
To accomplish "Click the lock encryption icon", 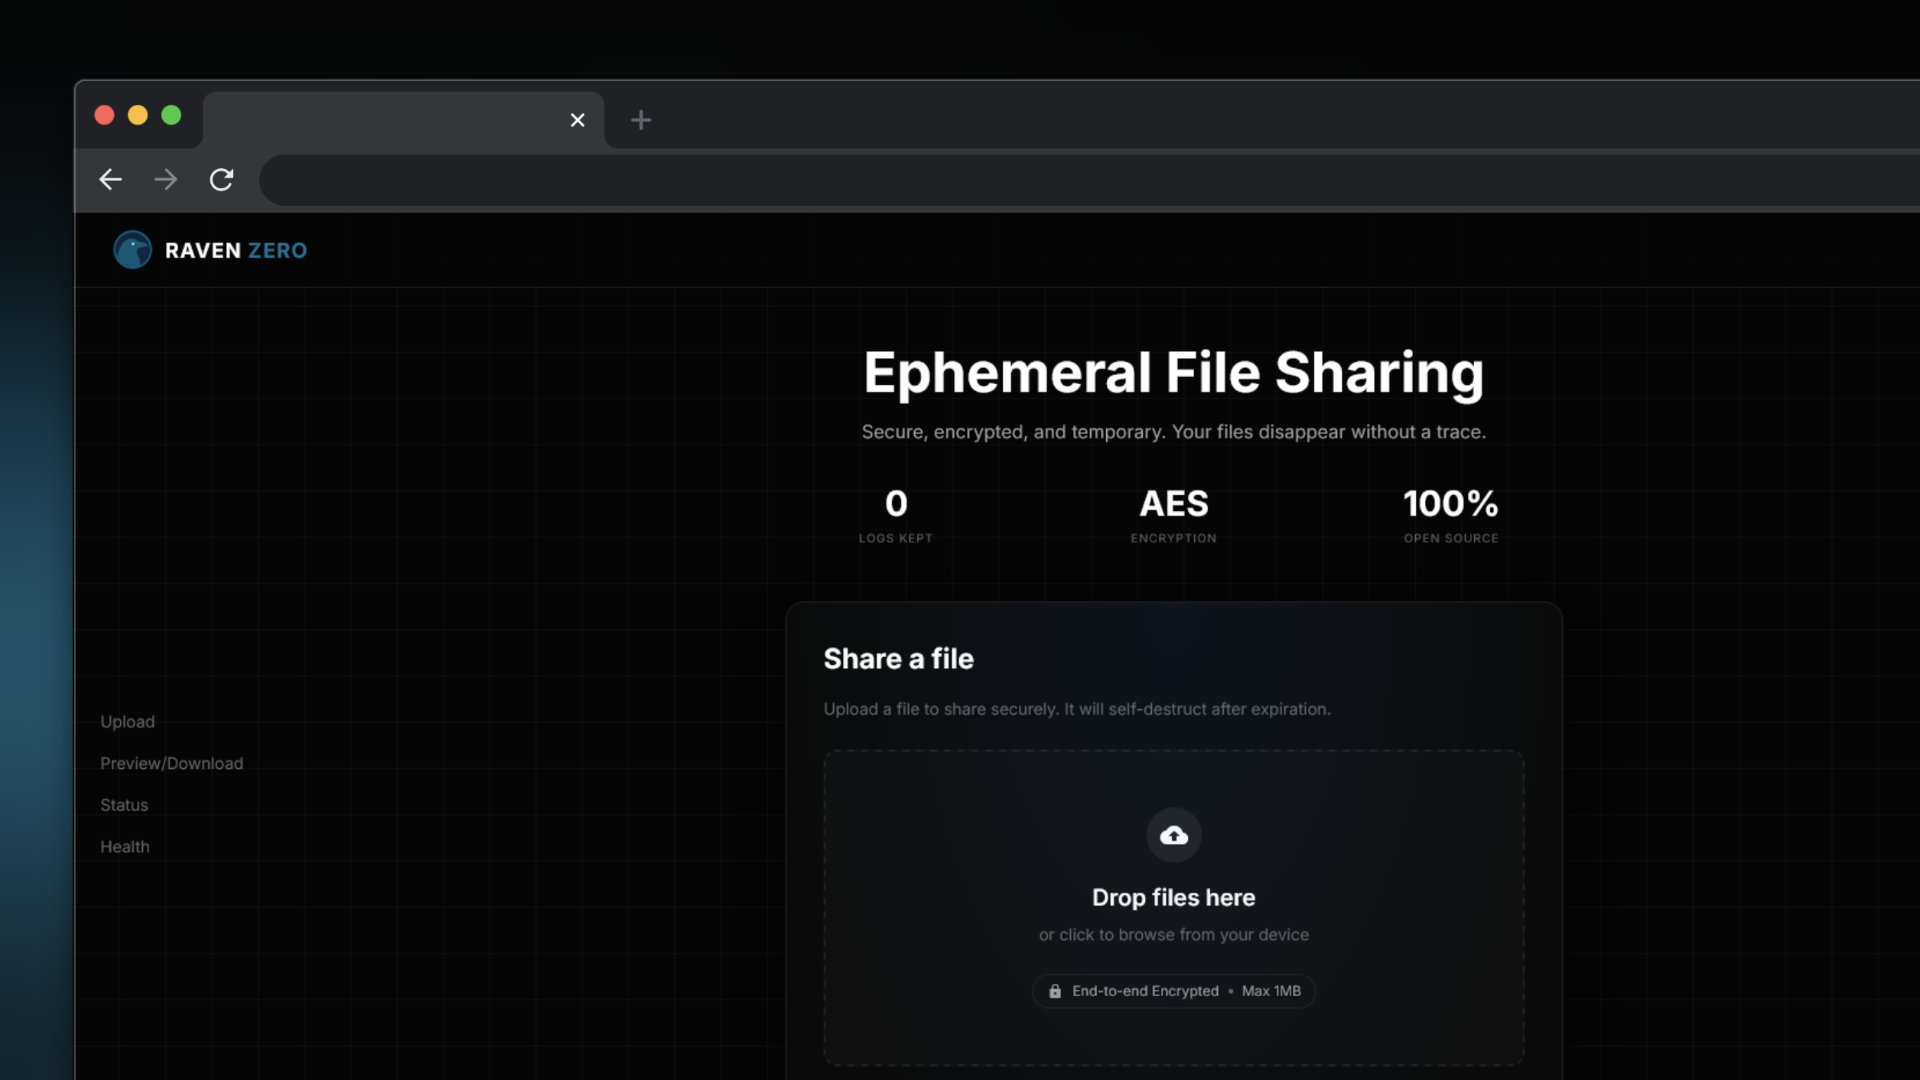I will pos(1054,991).
